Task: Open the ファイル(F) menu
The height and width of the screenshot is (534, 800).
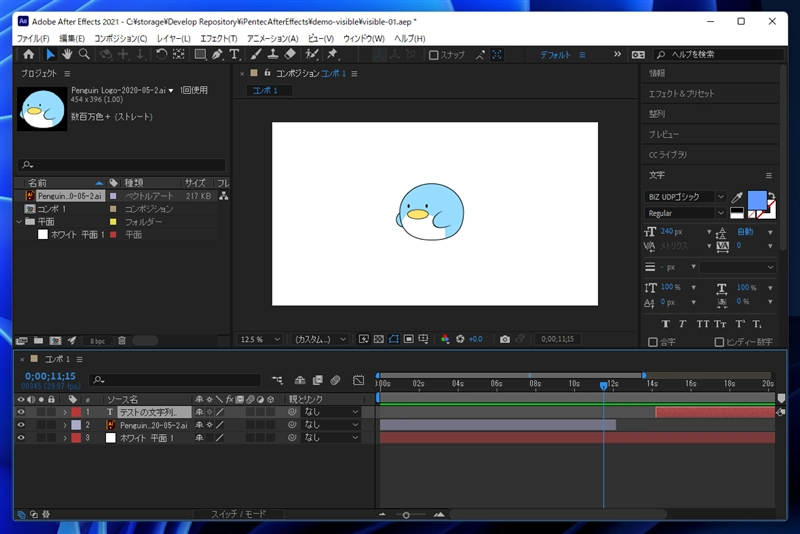Action: click(33, 38)
